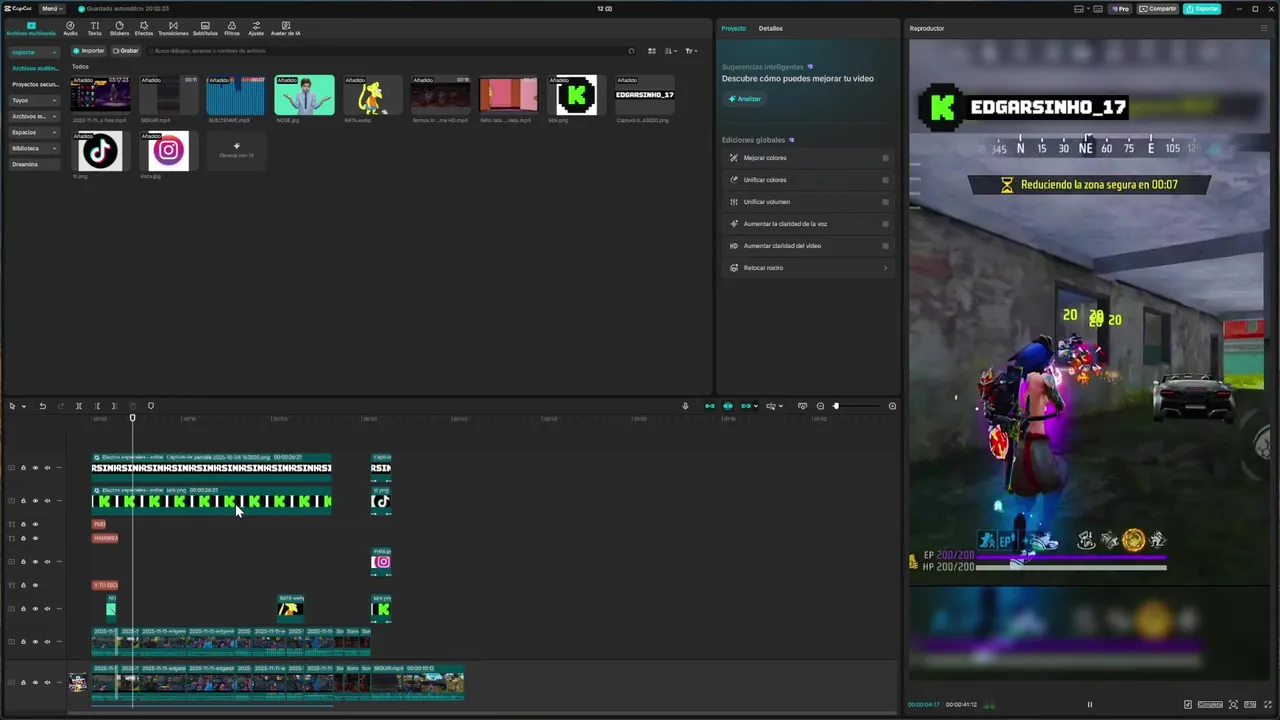Click the marker shield icon in timeline toolbar

[151, 406]
